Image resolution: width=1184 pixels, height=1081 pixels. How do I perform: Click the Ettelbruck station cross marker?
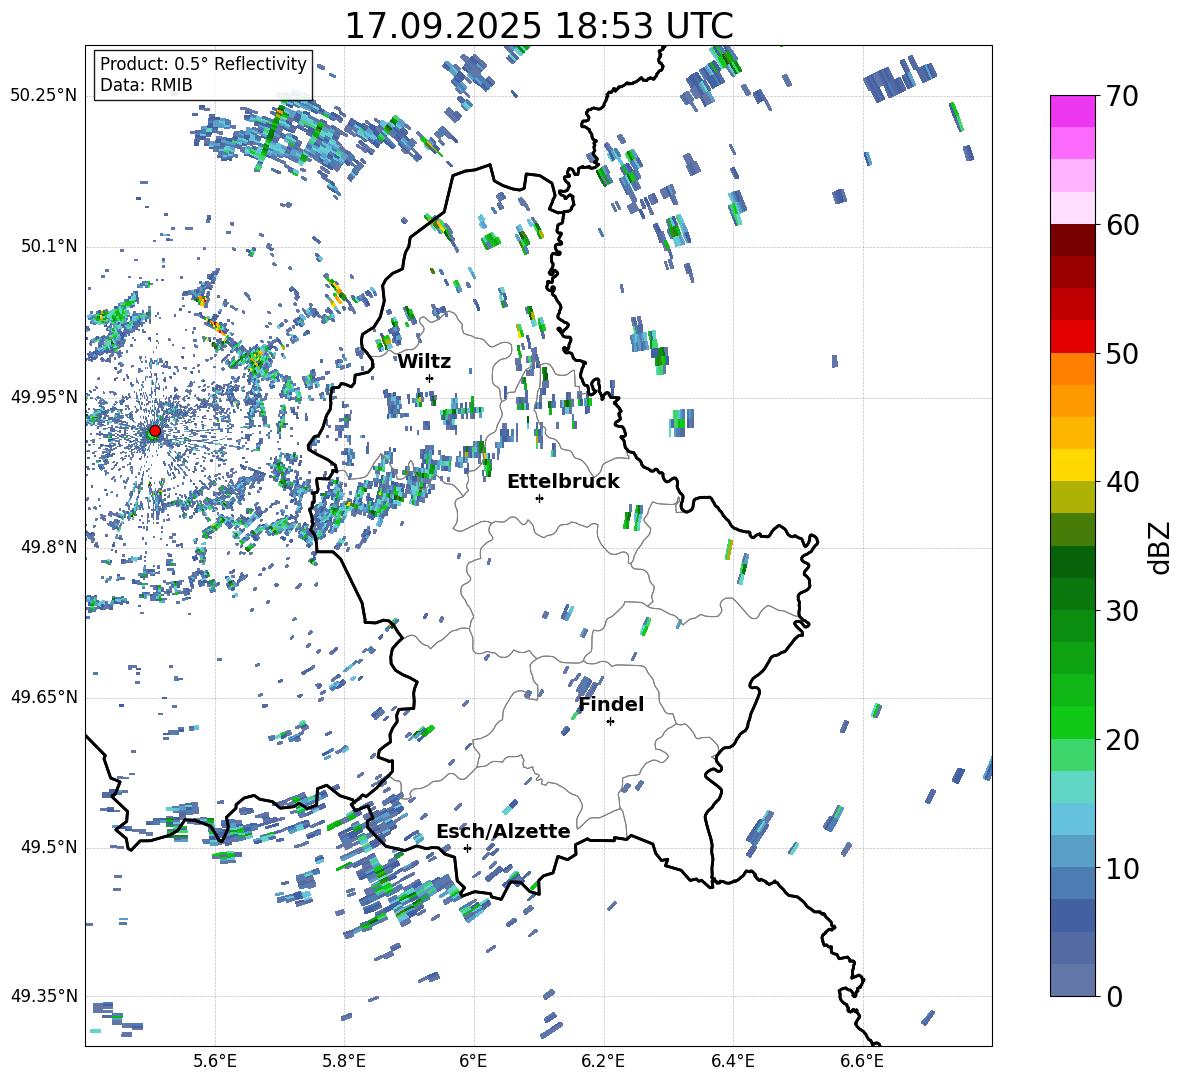click(539, 498)
